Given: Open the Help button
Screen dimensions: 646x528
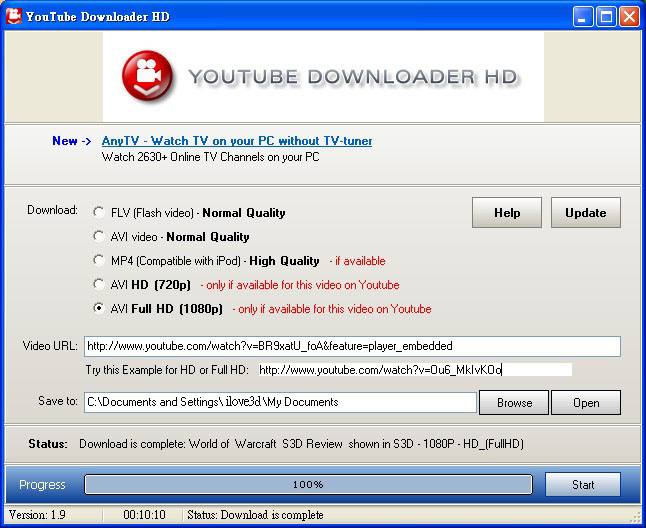Looking at the screenshot, I should [x=507, y=213].
